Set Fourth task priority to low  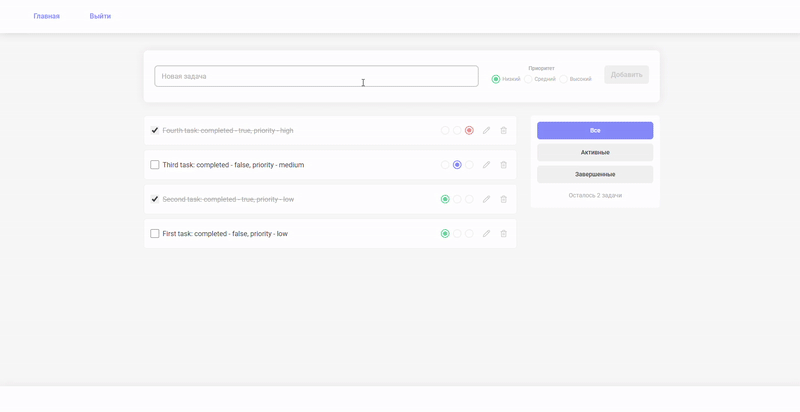pos(445,131)
